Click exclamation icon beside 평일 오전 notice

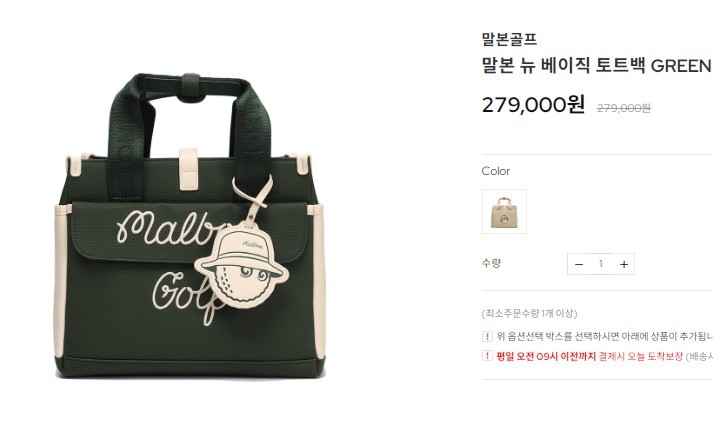[x=487, y=356]
